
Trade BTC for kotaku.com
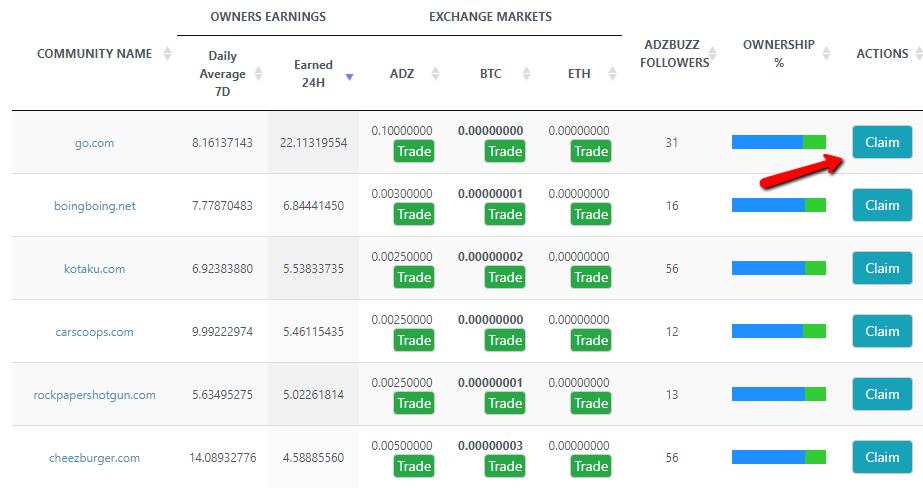click(x=505, y=277)
